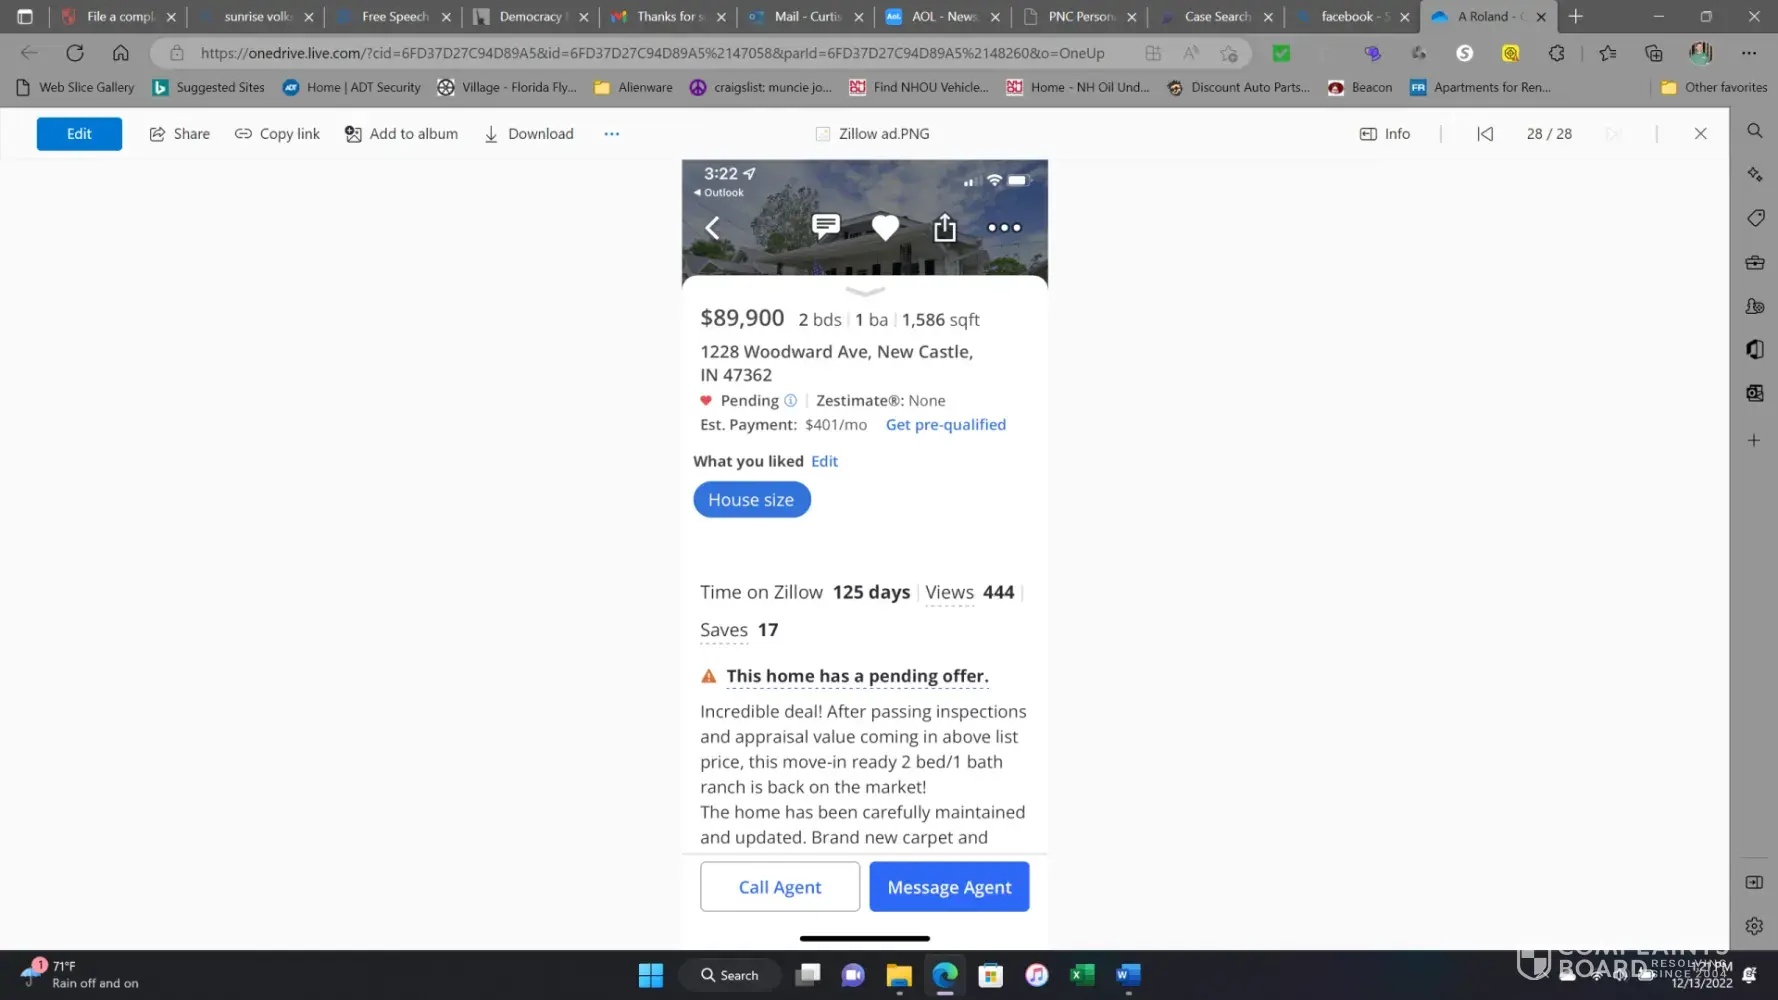
Task: Click the white S circle extension icon
Action: coord(1465,53)
